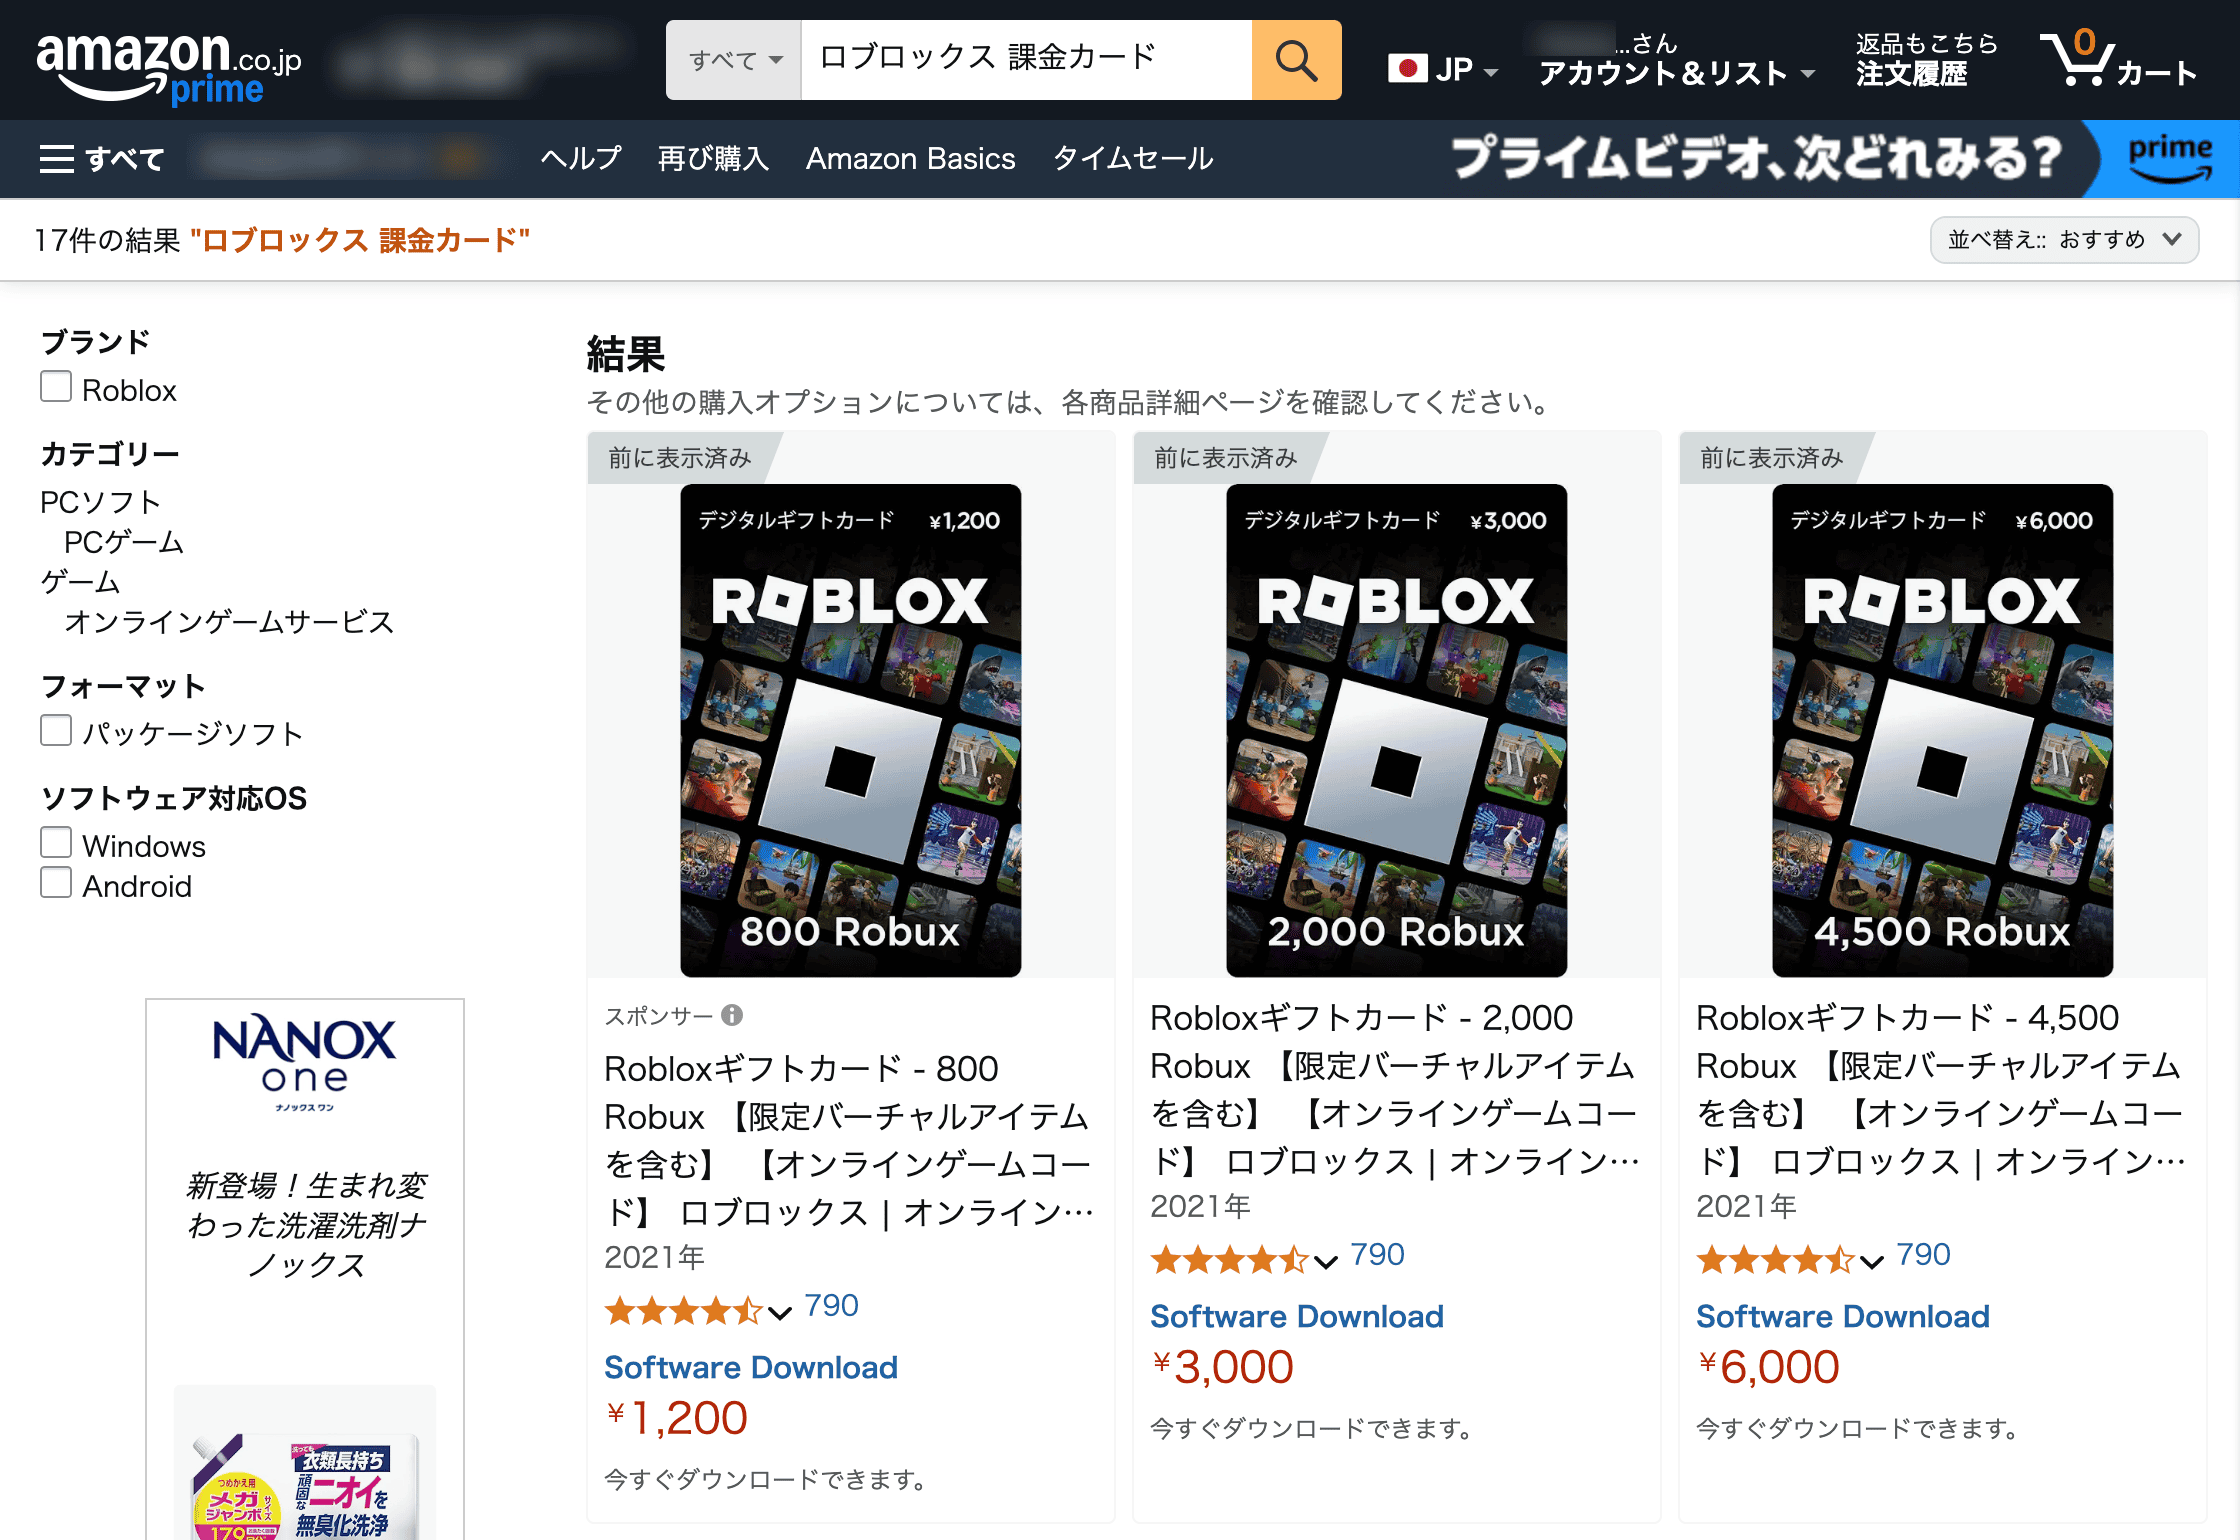Screen dimensions: 2240x1540
Task: Open タイムセール in navigation bar
Action: [1133, 158]
